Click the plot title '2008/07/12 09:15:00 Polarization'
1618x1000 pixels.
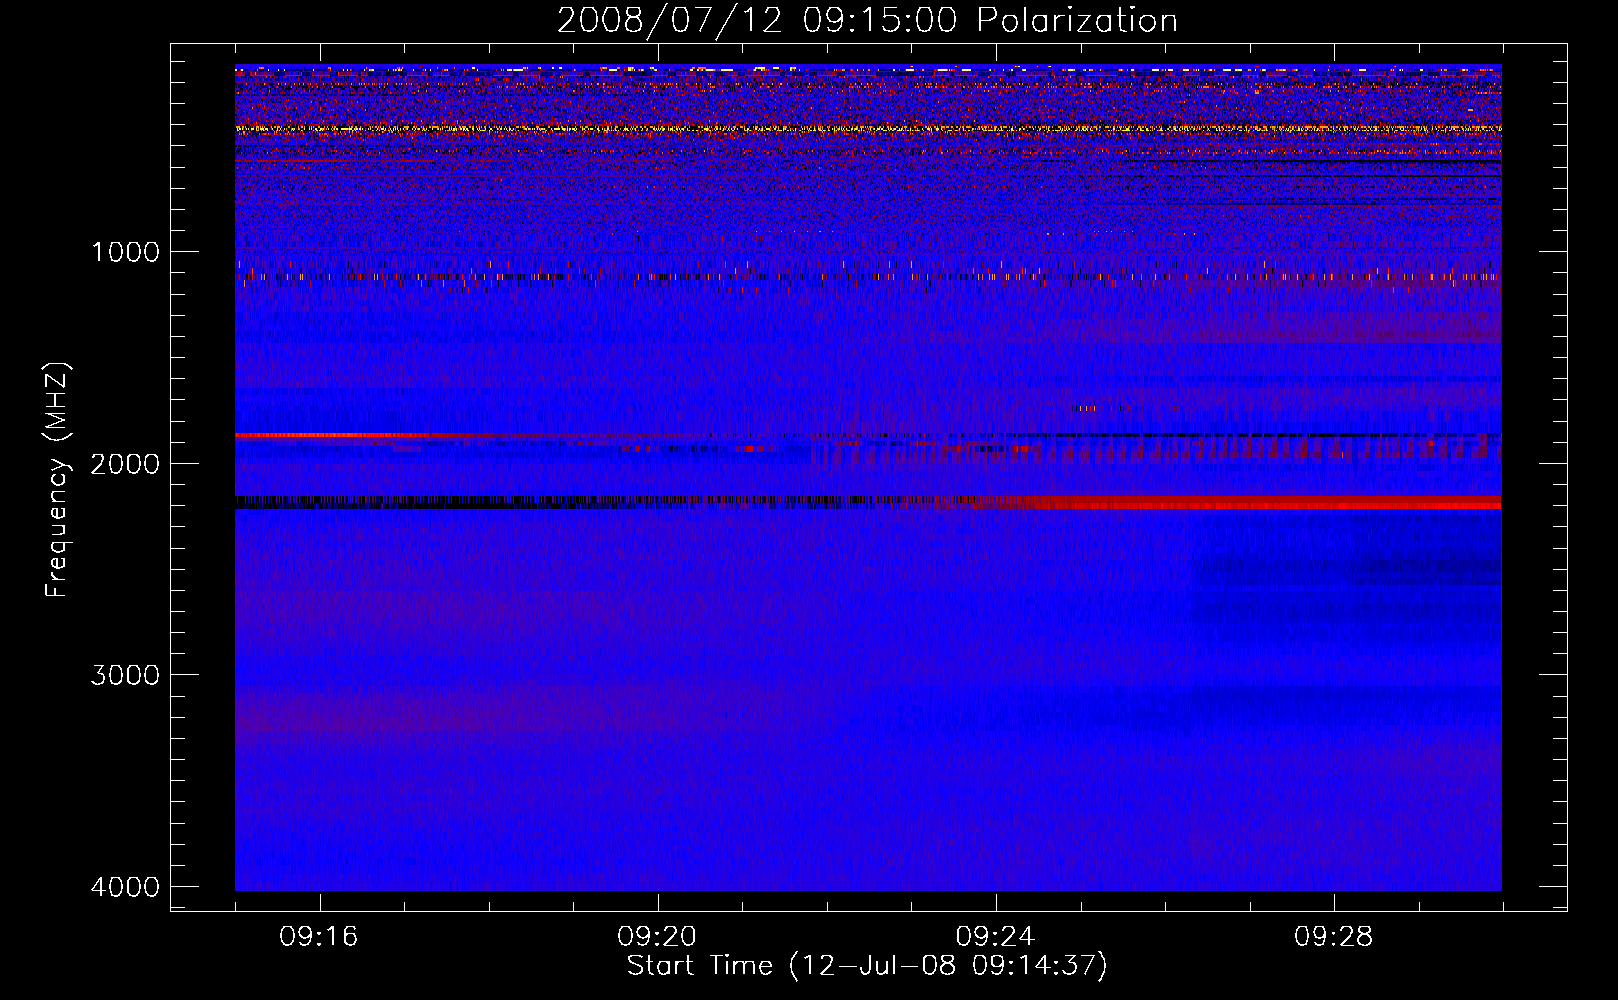(867, 21)
